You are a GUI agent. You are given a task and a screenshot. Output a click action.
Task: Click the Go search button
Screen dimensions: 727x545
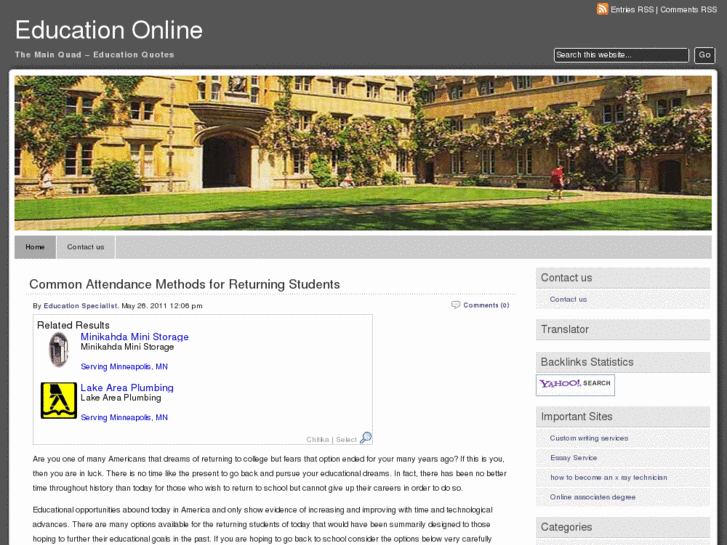point(704,55)
